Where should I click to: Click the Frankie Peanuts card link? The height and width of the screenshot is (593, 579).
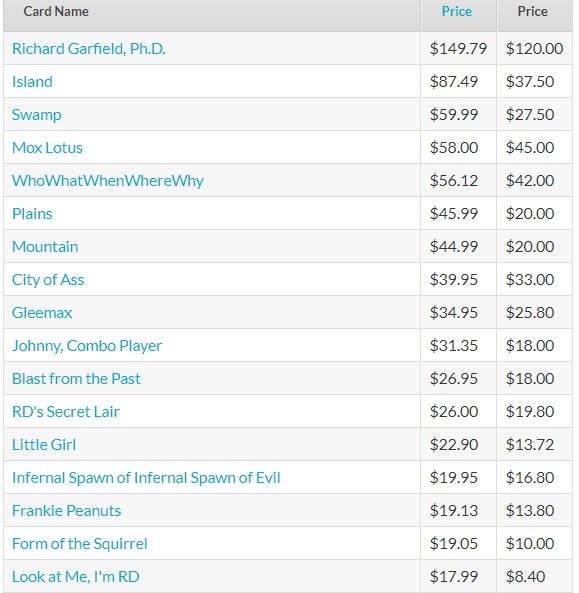(x=67, y=511)
